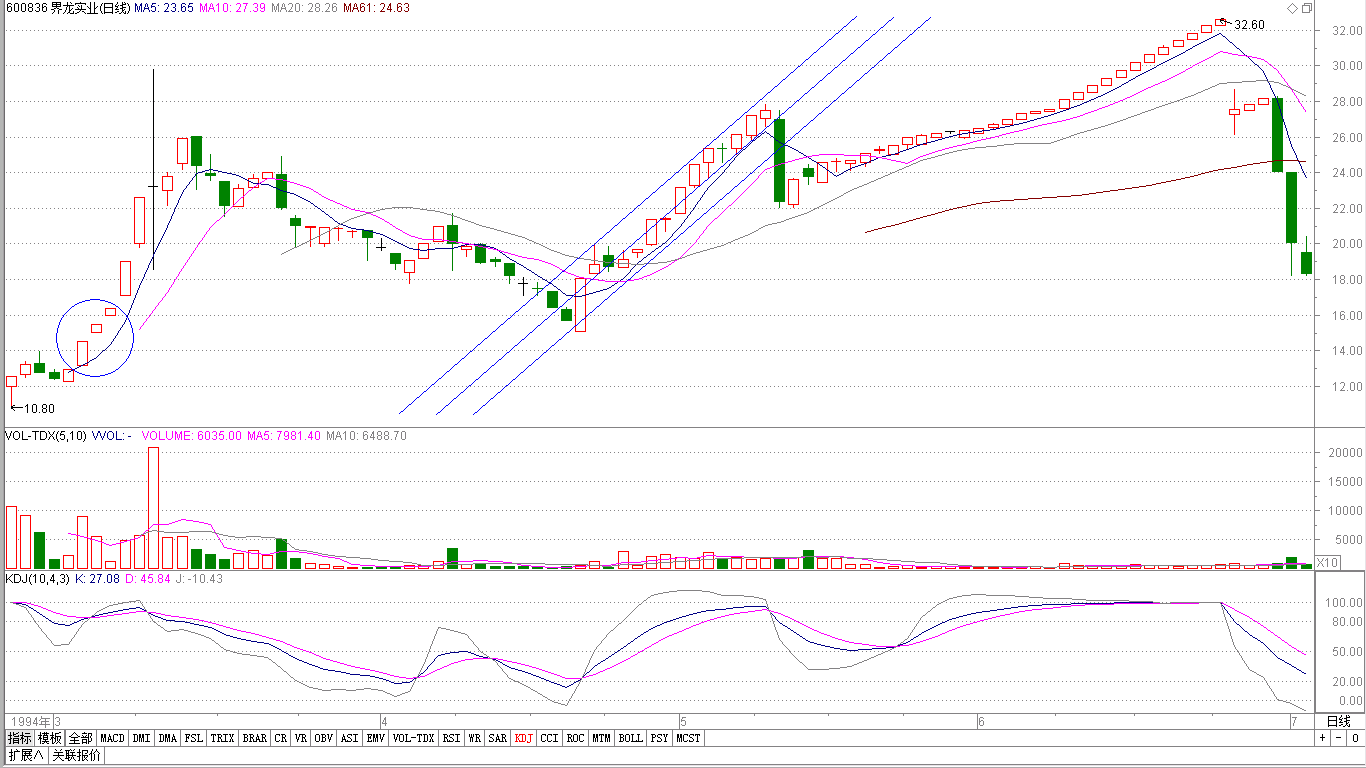Click the minus zoom-out button

[x=1339, y=738]
